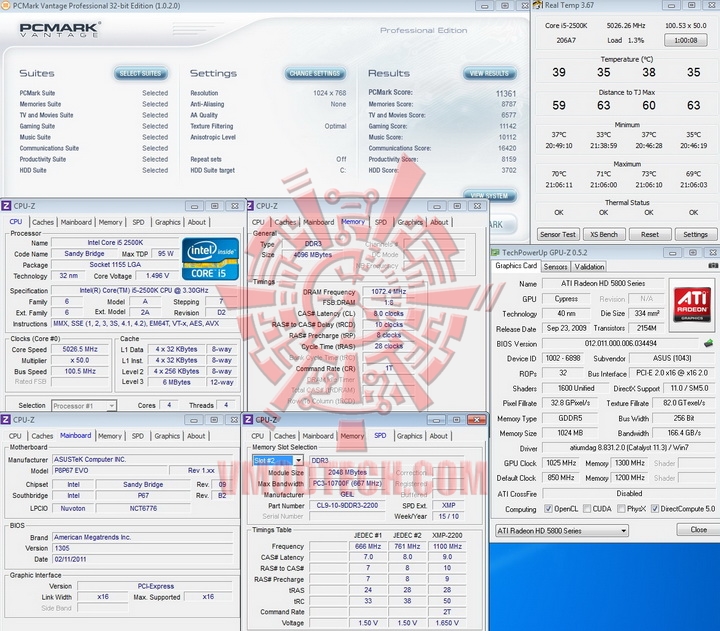Select Memory tab in CPU-Z Mainboard window

point(110,436)
